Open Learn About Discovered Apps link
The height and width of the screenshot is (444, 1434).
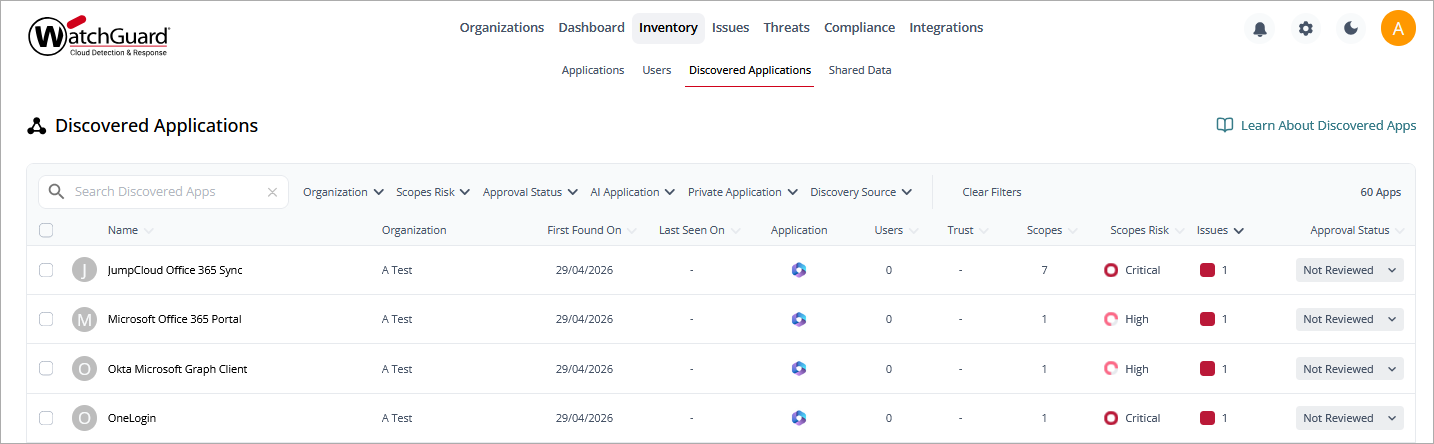pyautogui.click(x=1328, y=125)
